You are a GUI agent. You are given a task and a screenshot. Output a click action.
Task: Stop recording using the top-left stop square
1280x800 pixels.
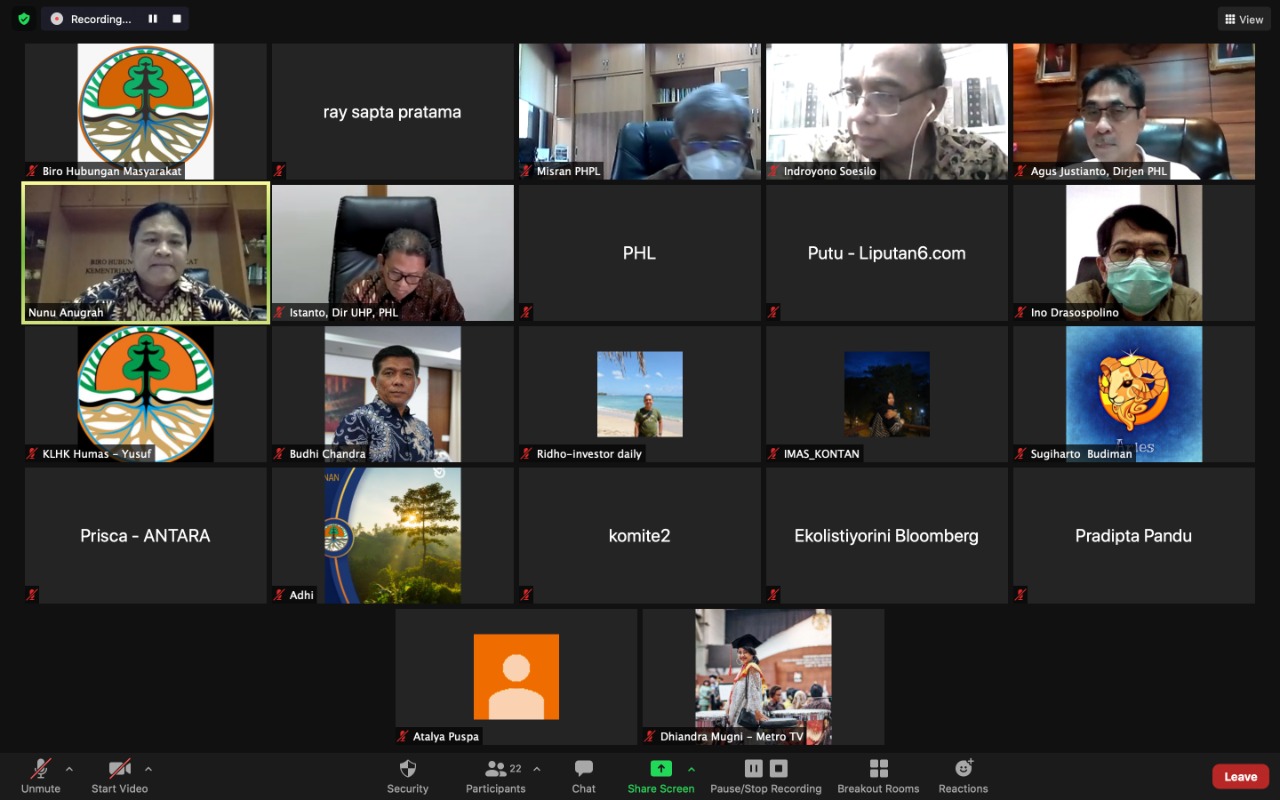point(177,19)
